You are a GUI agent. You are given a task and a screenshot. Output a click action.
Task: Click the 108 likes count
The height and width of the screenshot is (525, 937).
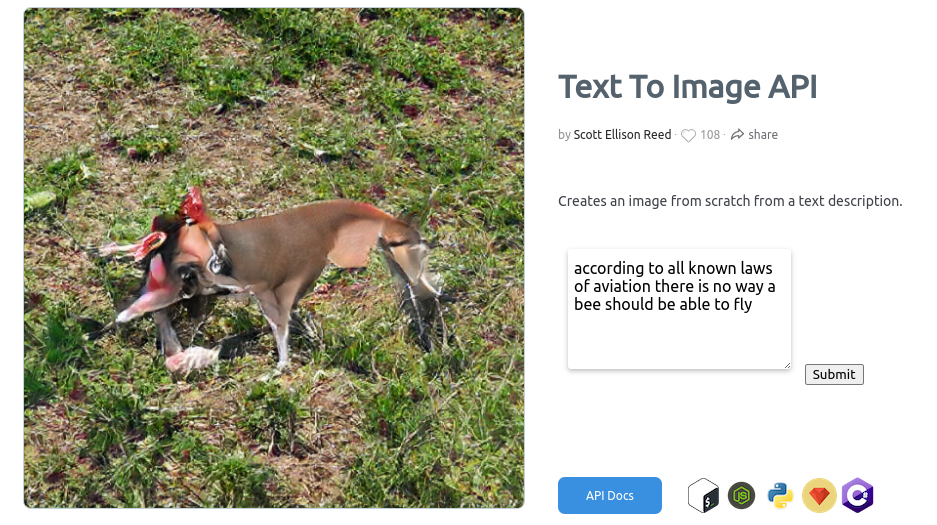coord(710,135)
